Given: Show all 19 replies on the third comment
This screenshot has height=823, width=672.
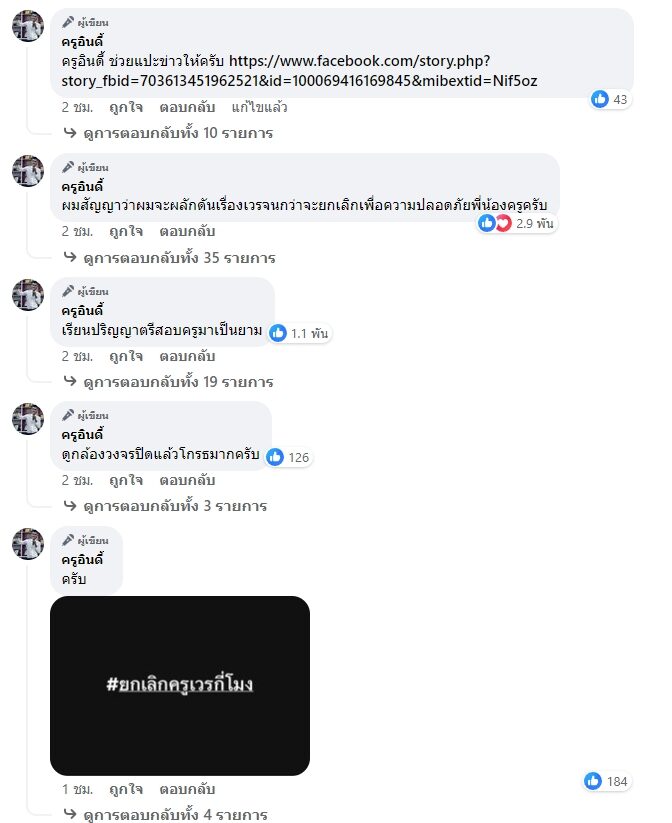Looking at the screenshot, I should 168,382.
